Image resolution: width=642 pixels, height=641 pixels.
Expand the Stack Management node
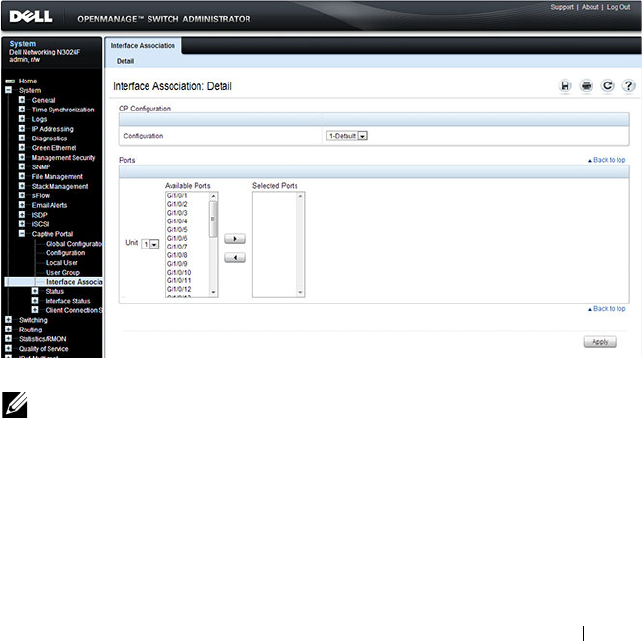point(22,186)
